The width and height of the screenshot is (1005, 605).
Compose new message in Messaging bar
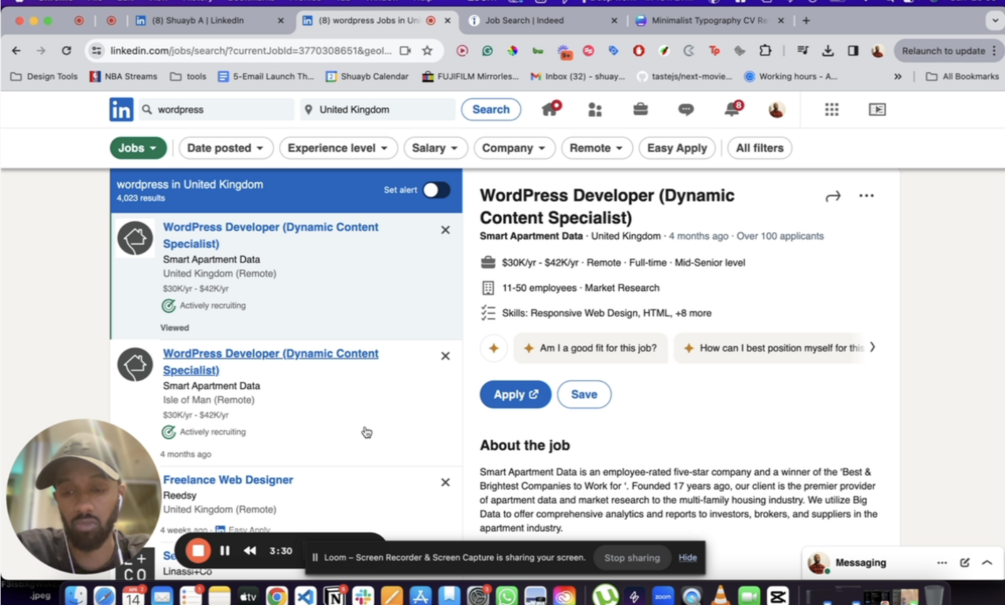(x=964, y=563)
